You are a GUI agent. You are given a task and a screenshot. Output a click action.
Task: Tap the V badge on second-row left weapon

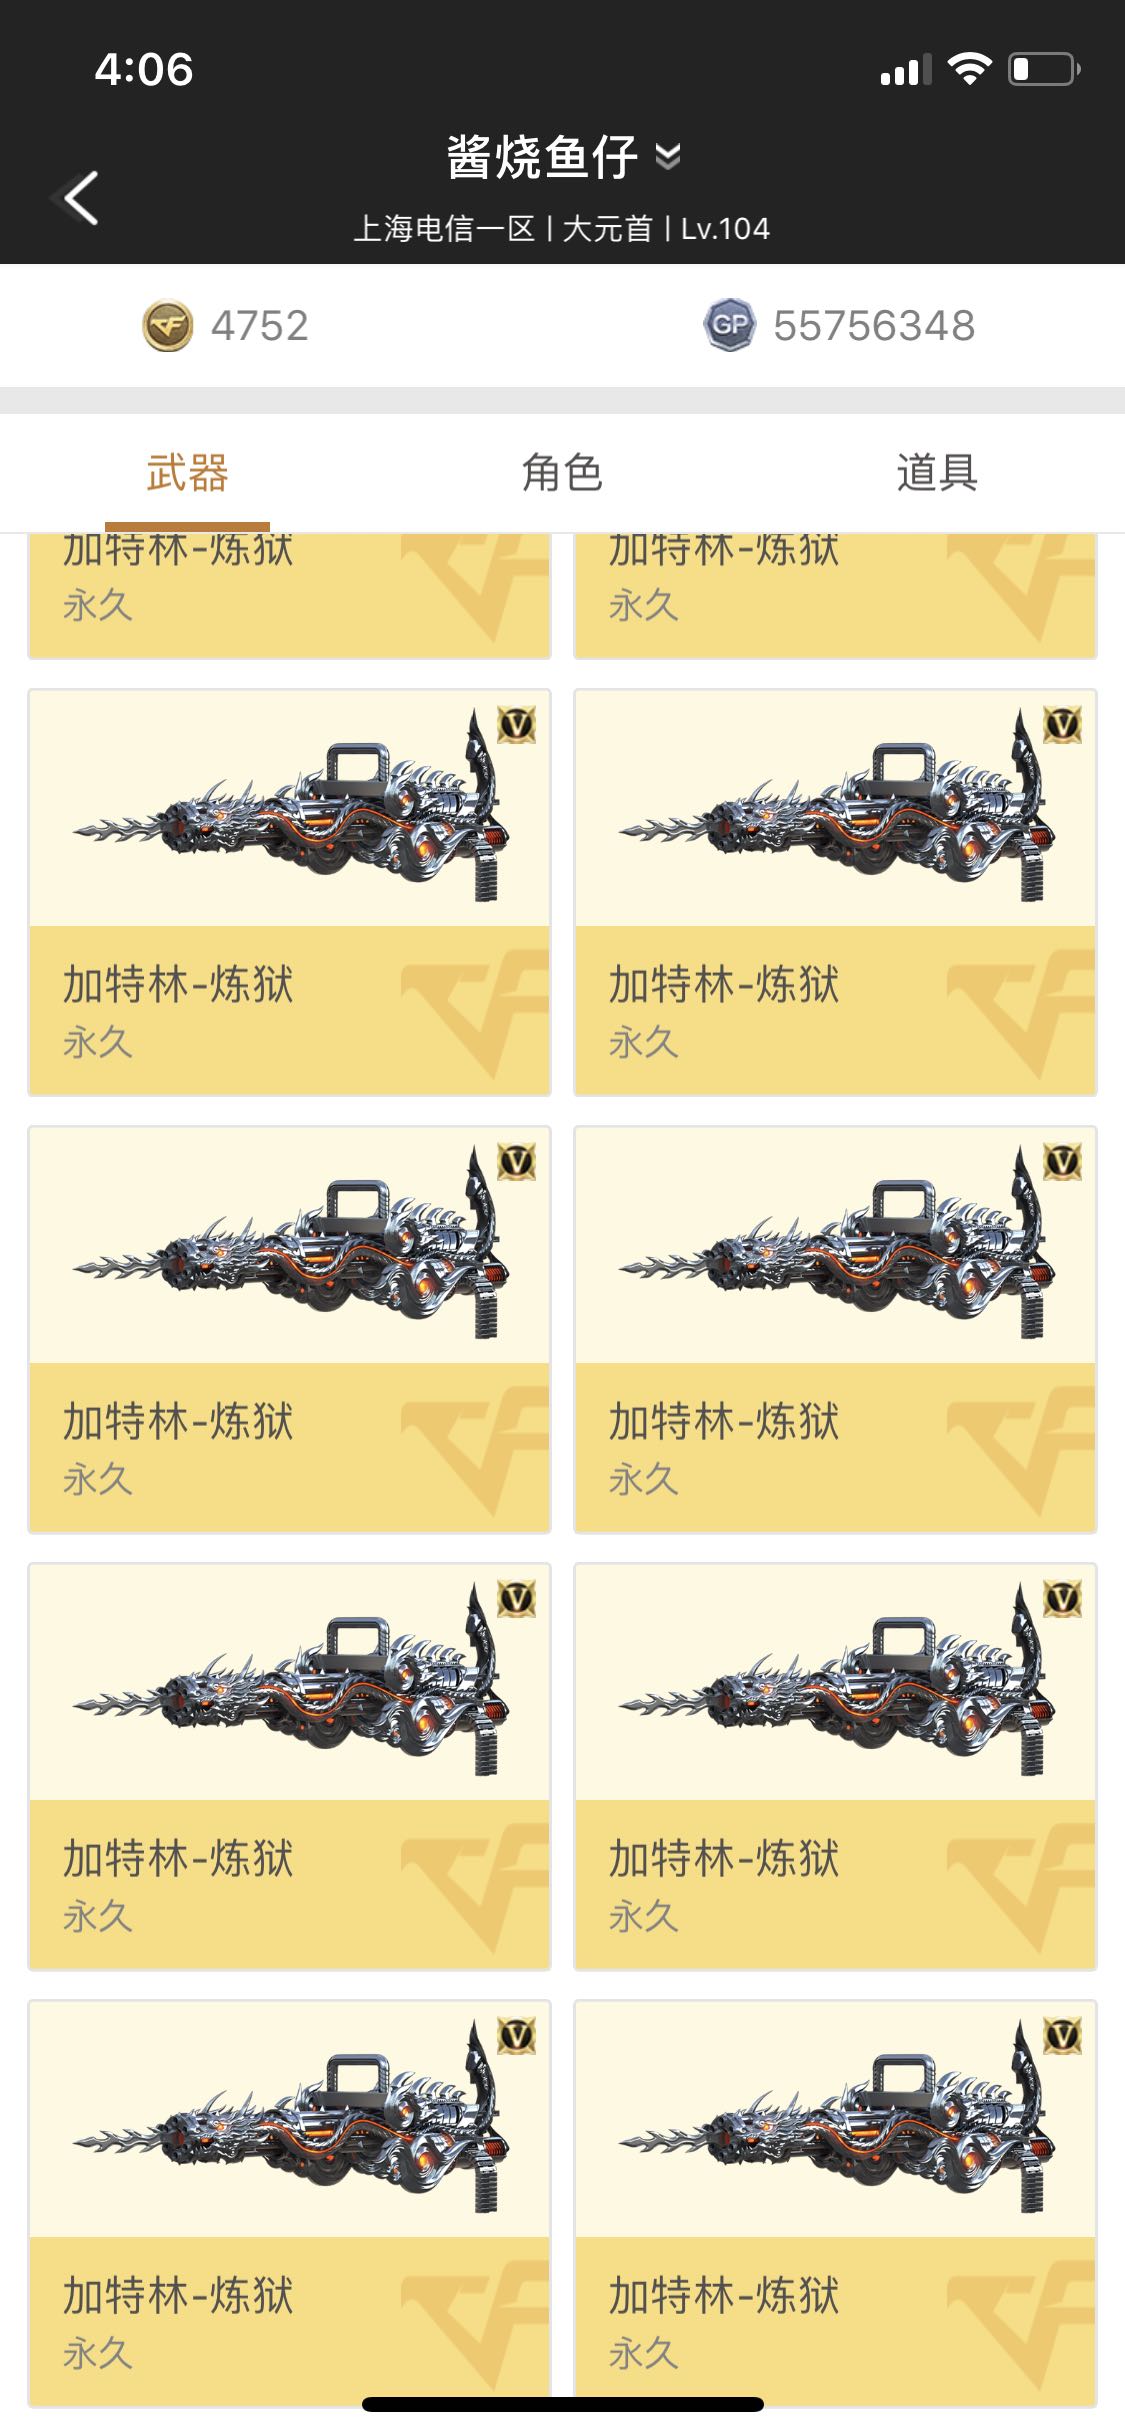[x=517, y=724]
